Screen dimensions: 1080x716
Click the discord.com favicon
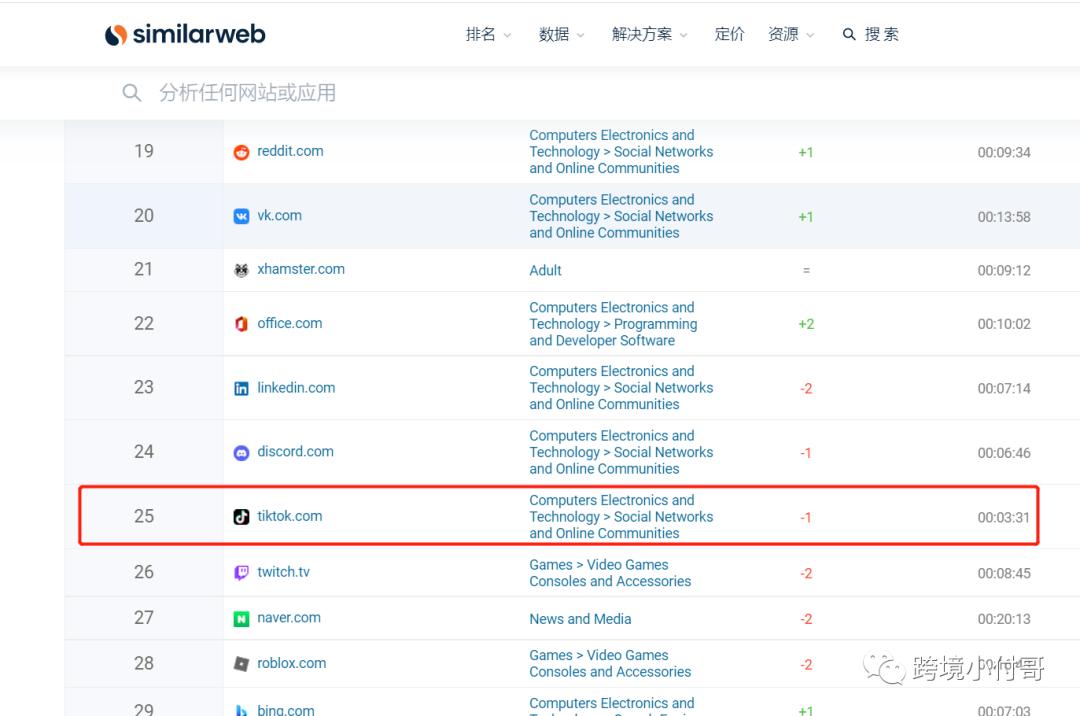click(241, 452)
